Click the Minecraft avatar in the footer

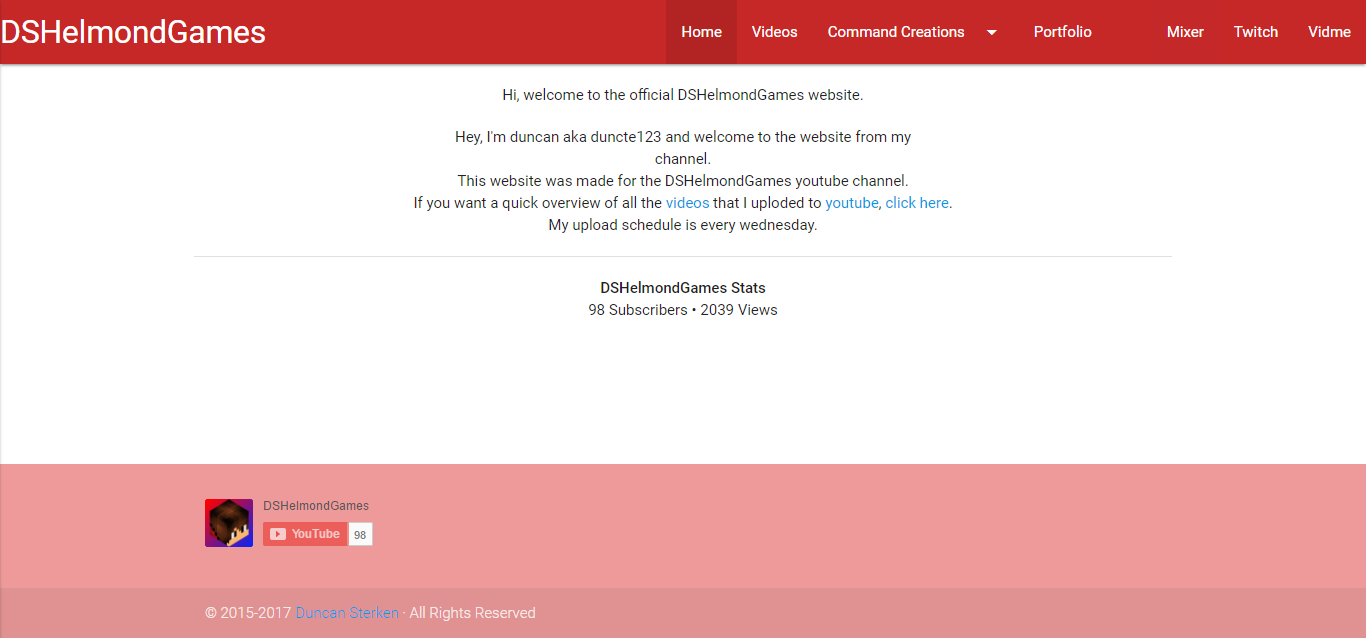click(229, 523)
